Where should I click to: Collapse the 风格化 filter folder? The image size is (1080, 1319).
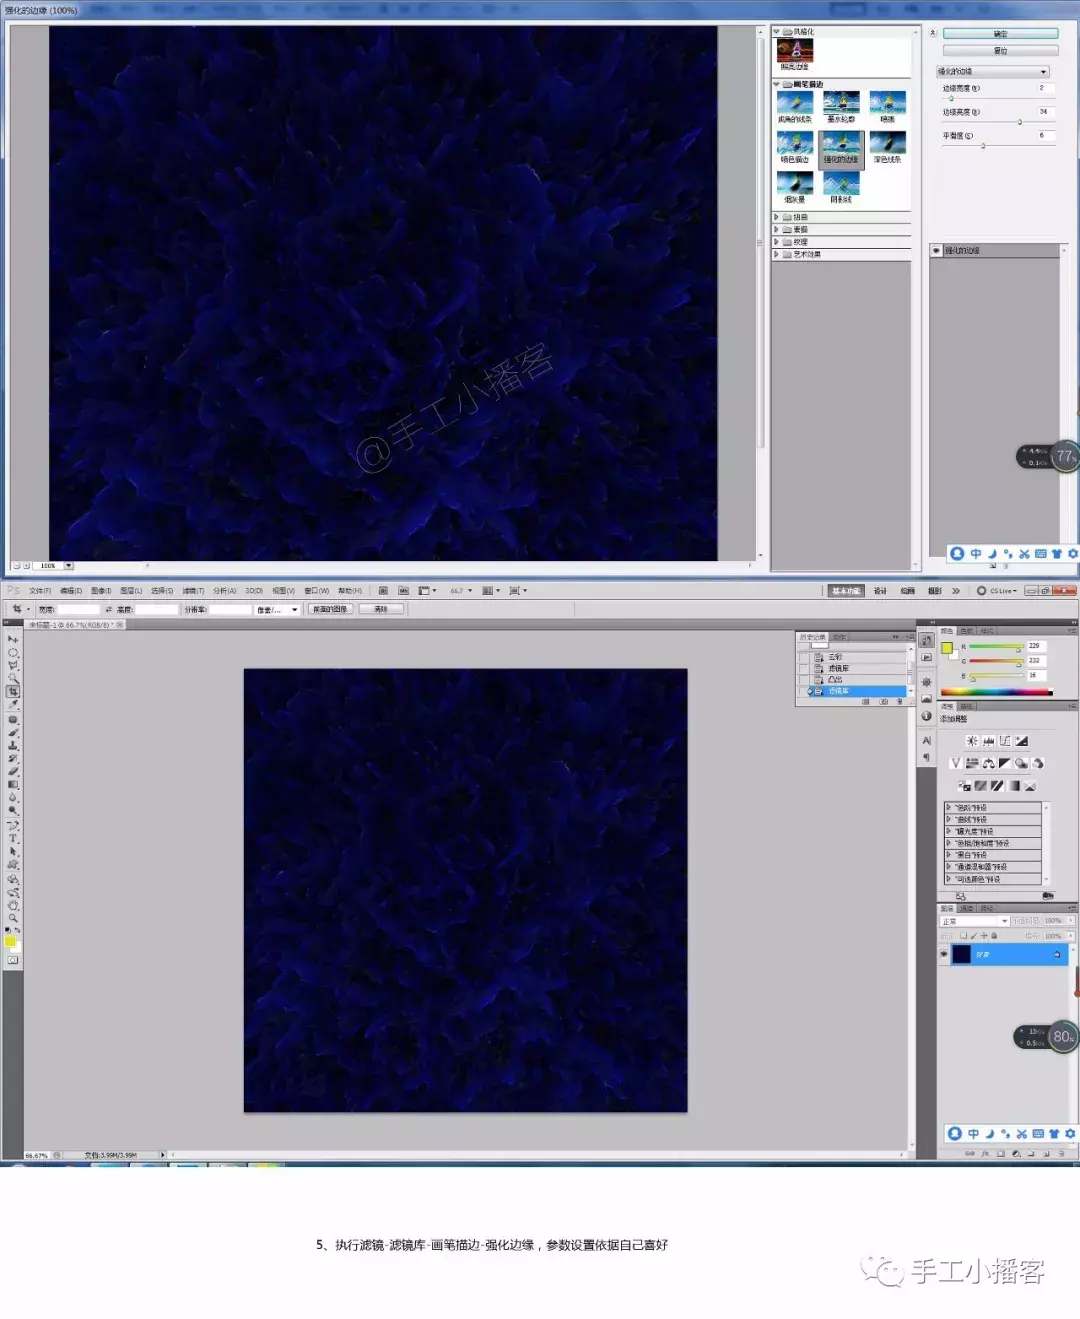click(777, 32)
